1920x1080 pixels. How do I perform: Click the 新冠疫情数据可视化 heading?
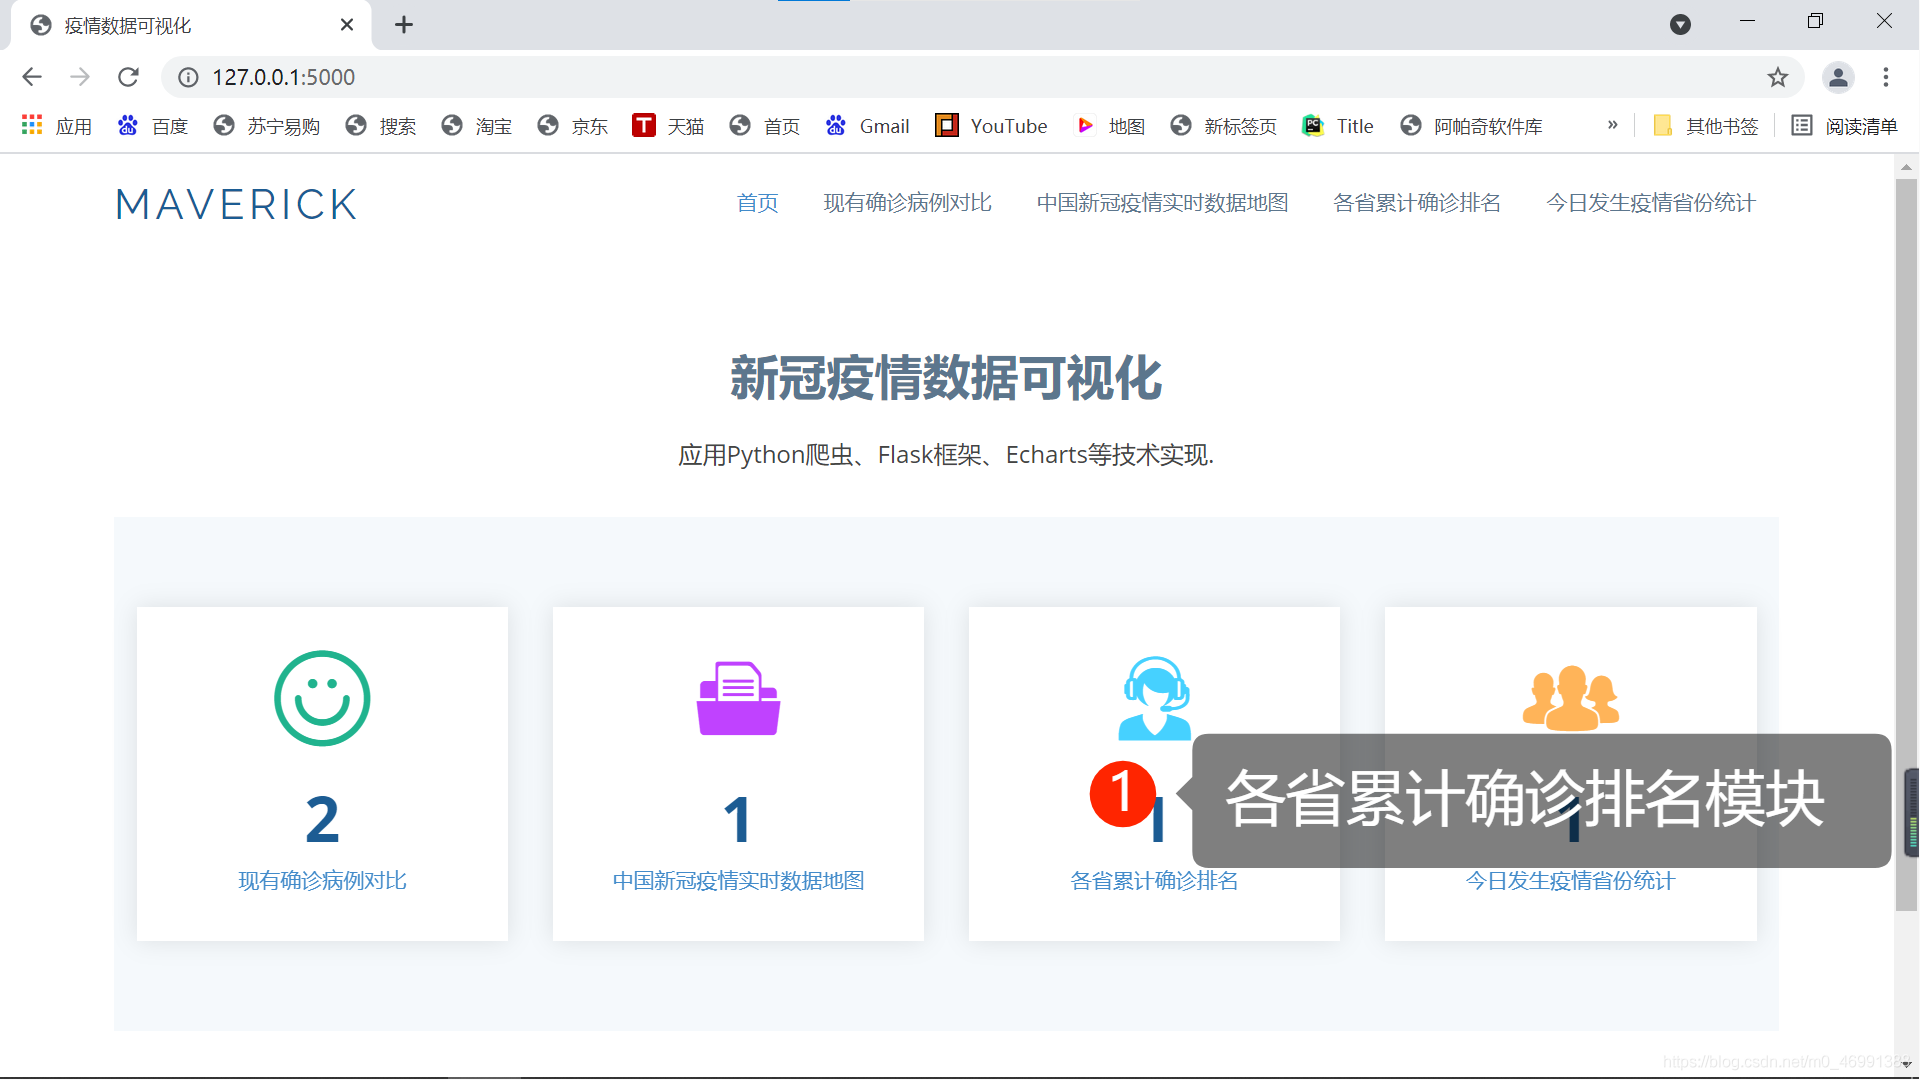[x=946, y=379]
